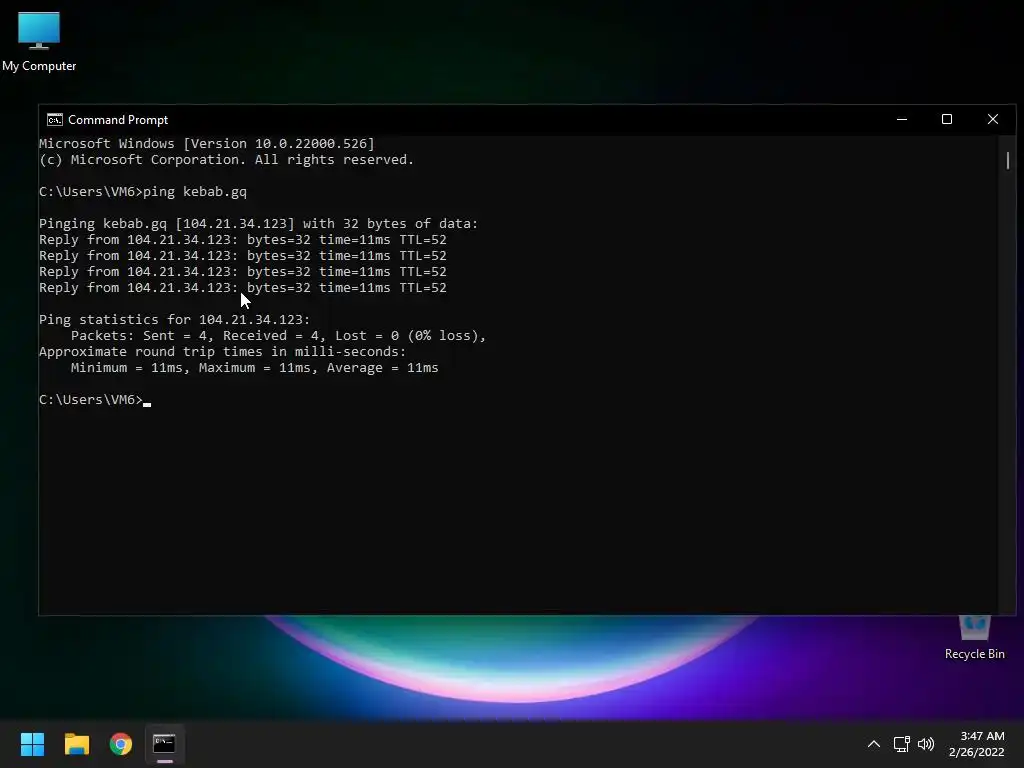Click the Microsoft Windows version line
Image resolution: width=1024 pixels, height=768 pixels.
point(207,144)
